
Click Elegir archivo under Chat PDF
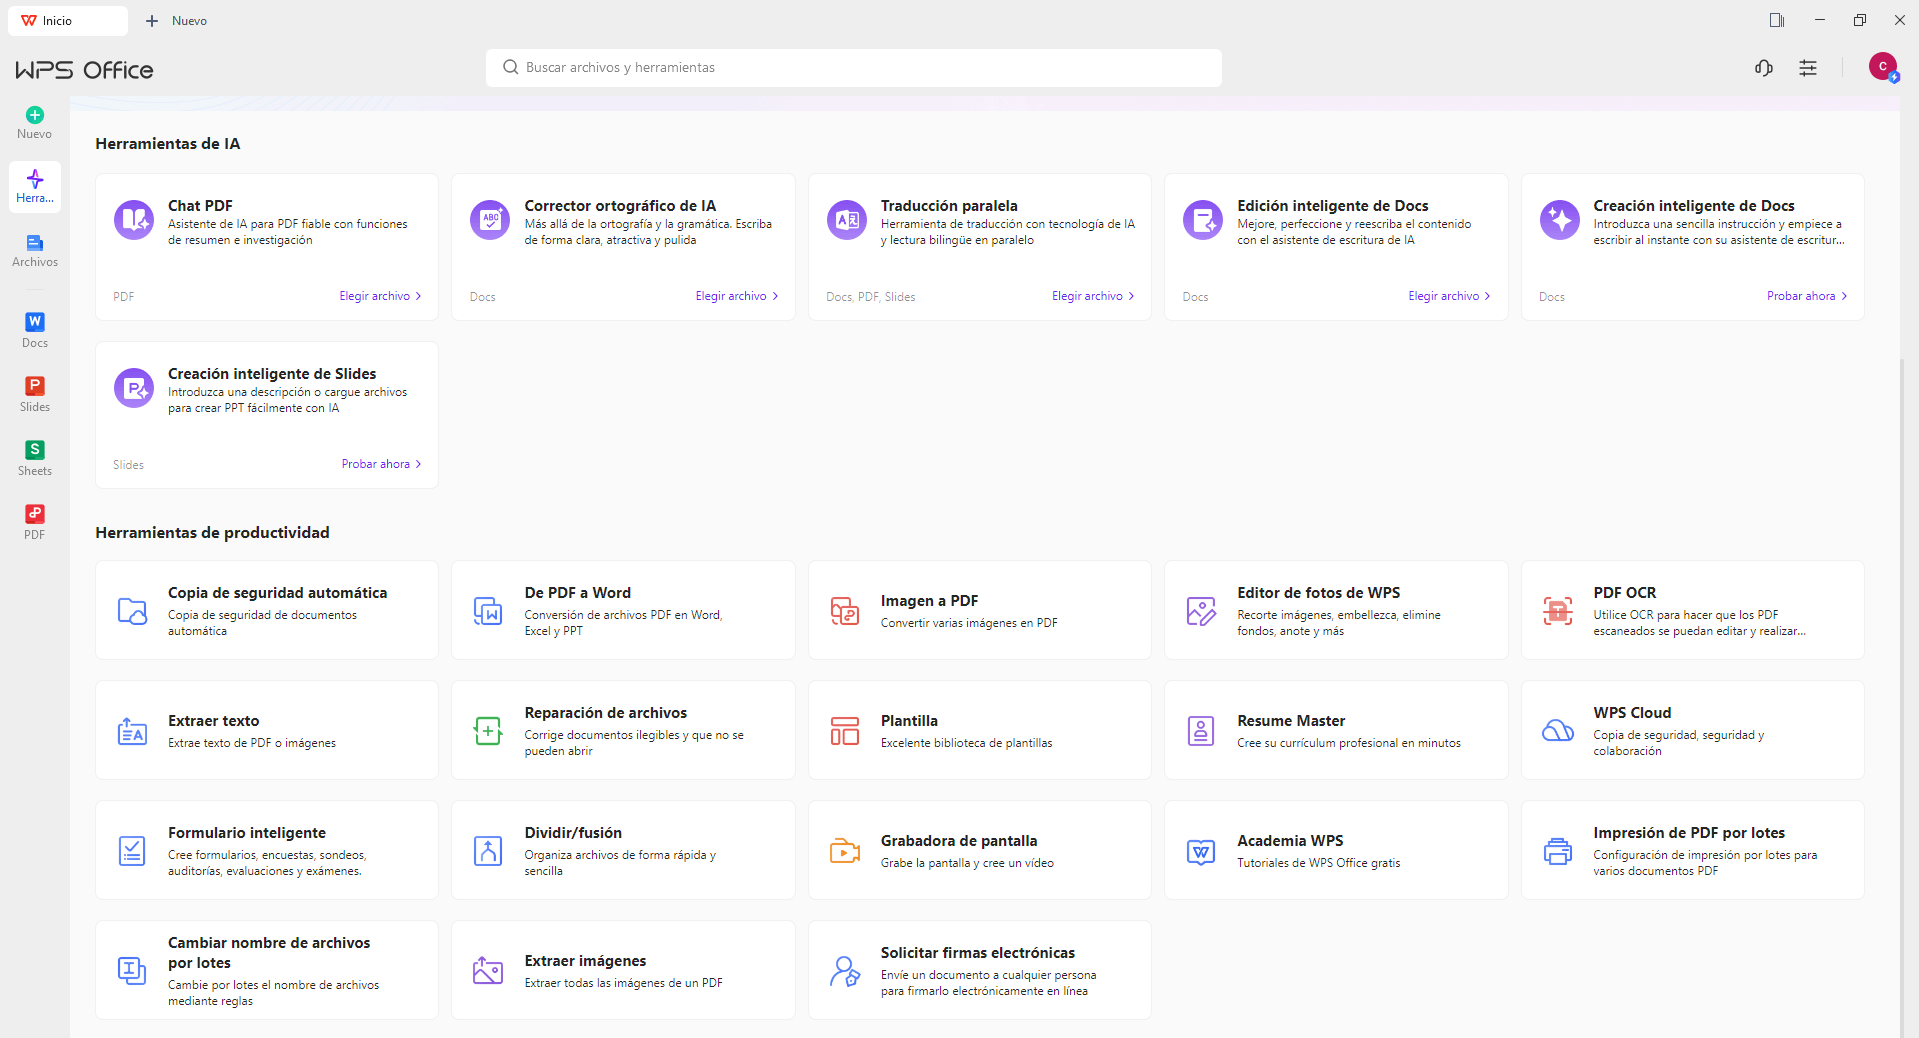[380, 296]
